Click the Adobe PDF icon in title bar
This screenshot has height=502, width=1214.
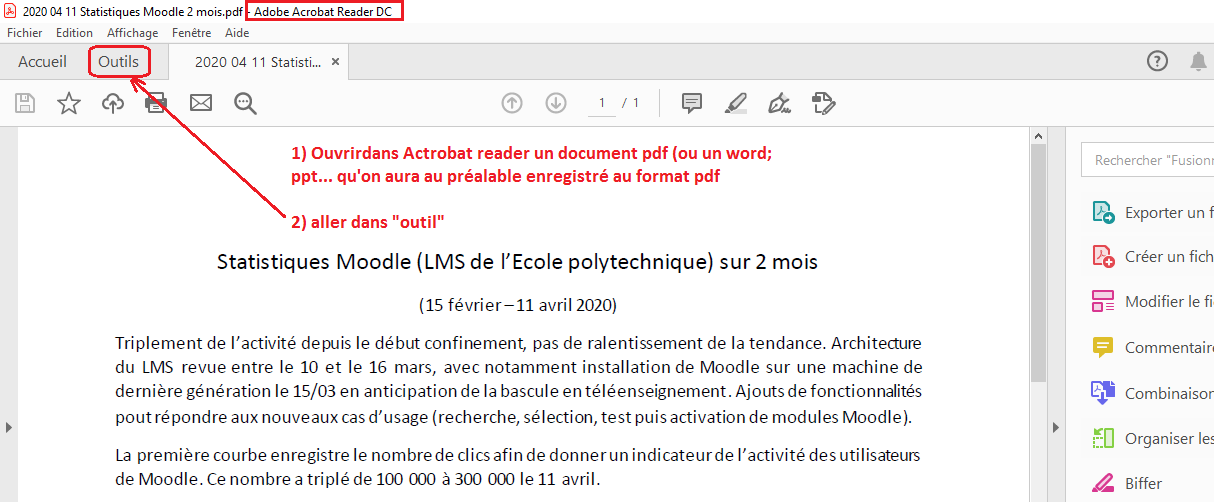(10, 10)
